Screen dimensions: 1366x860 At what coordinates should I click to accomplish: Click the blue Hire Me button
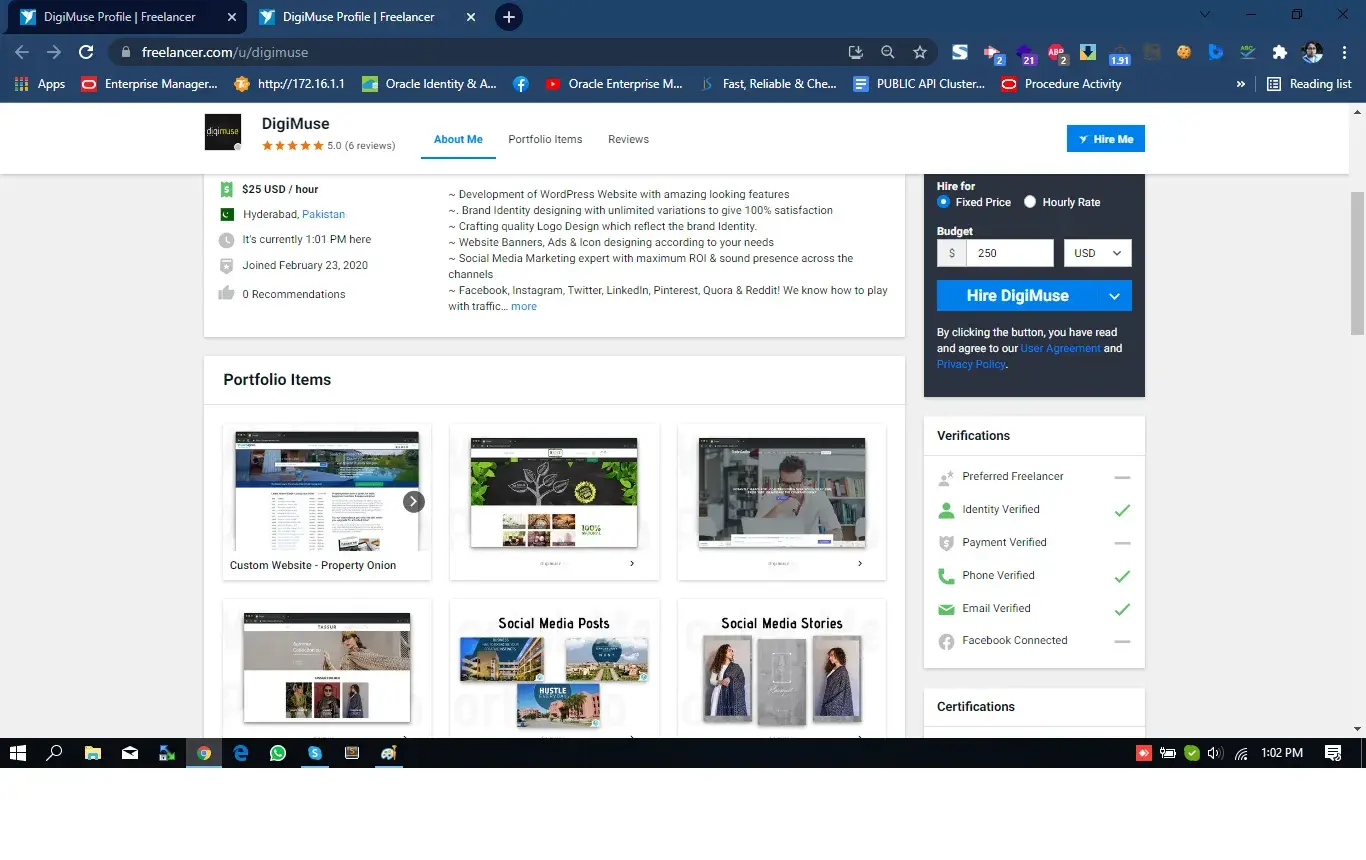[1105, 139]
